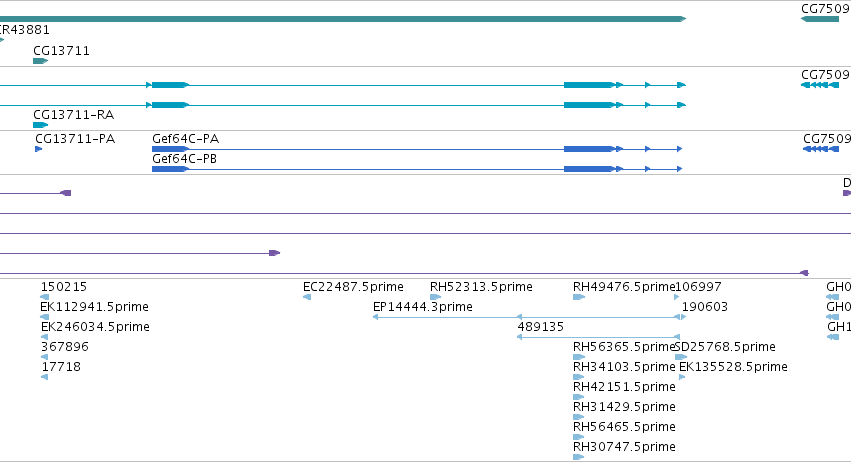Open the Gef64C-PA label link

pos(186,139)
